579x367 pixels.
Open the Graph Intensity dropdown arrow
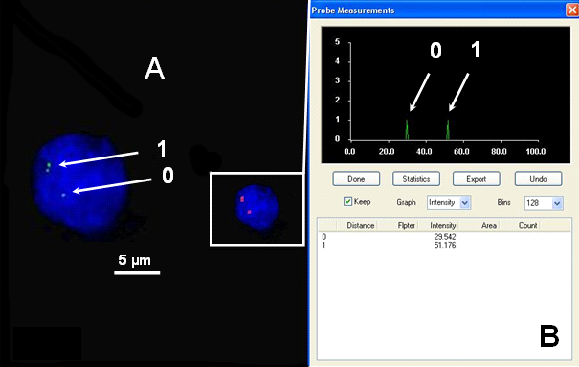(x=465, y=203)
